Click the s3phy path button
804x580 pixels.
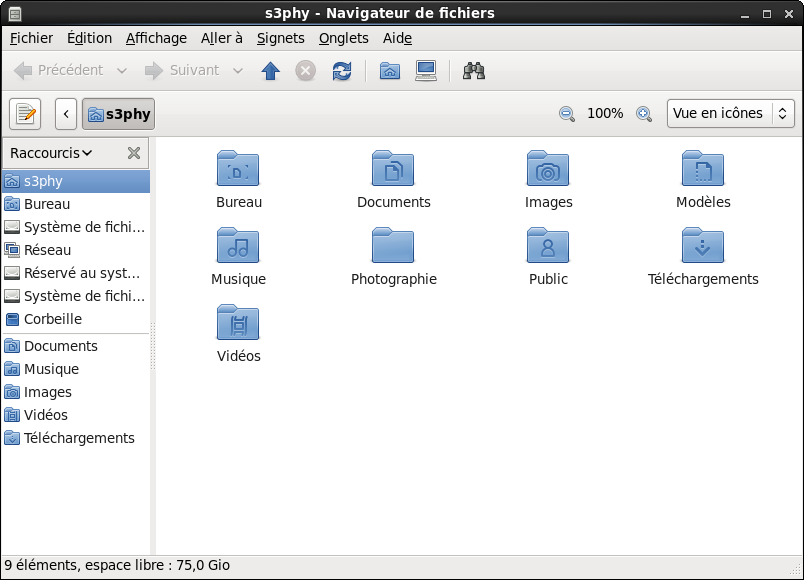pos(118,113)
